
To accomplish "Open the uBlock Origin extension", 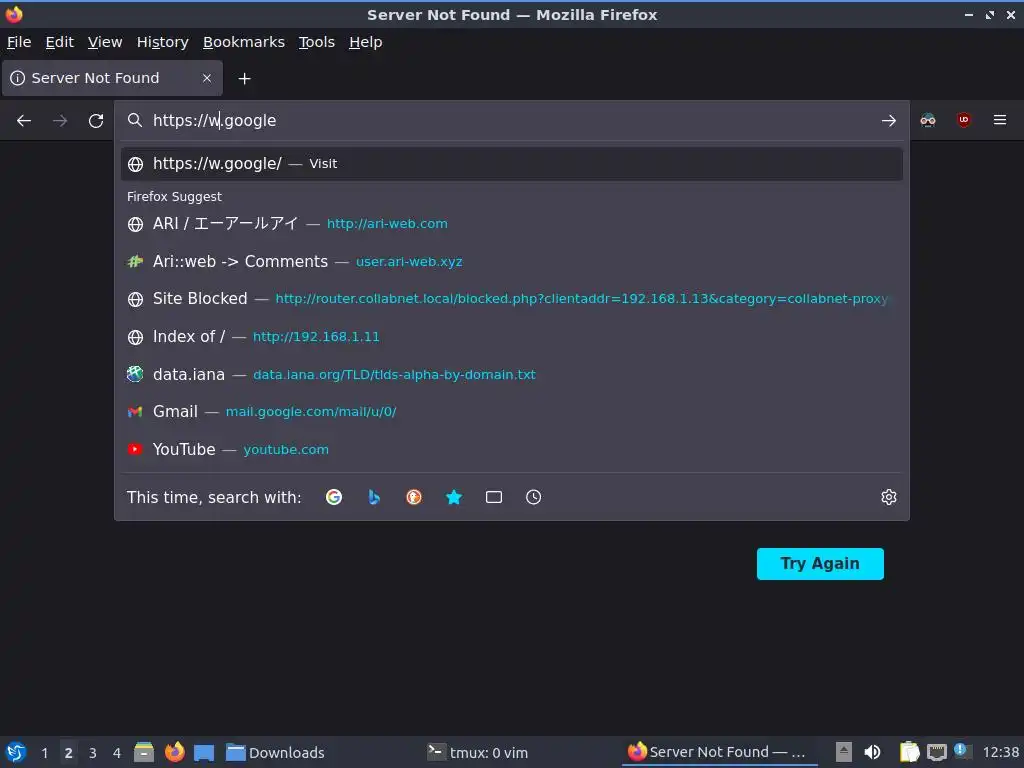I will [x=963, y=120].
